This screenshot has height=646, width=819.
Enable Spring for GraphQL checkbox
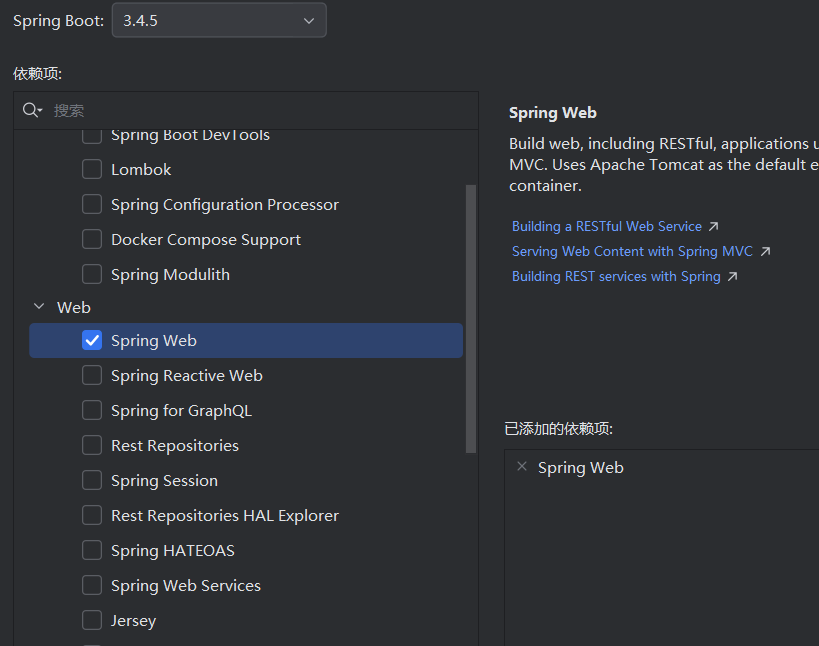coord(92,410)
